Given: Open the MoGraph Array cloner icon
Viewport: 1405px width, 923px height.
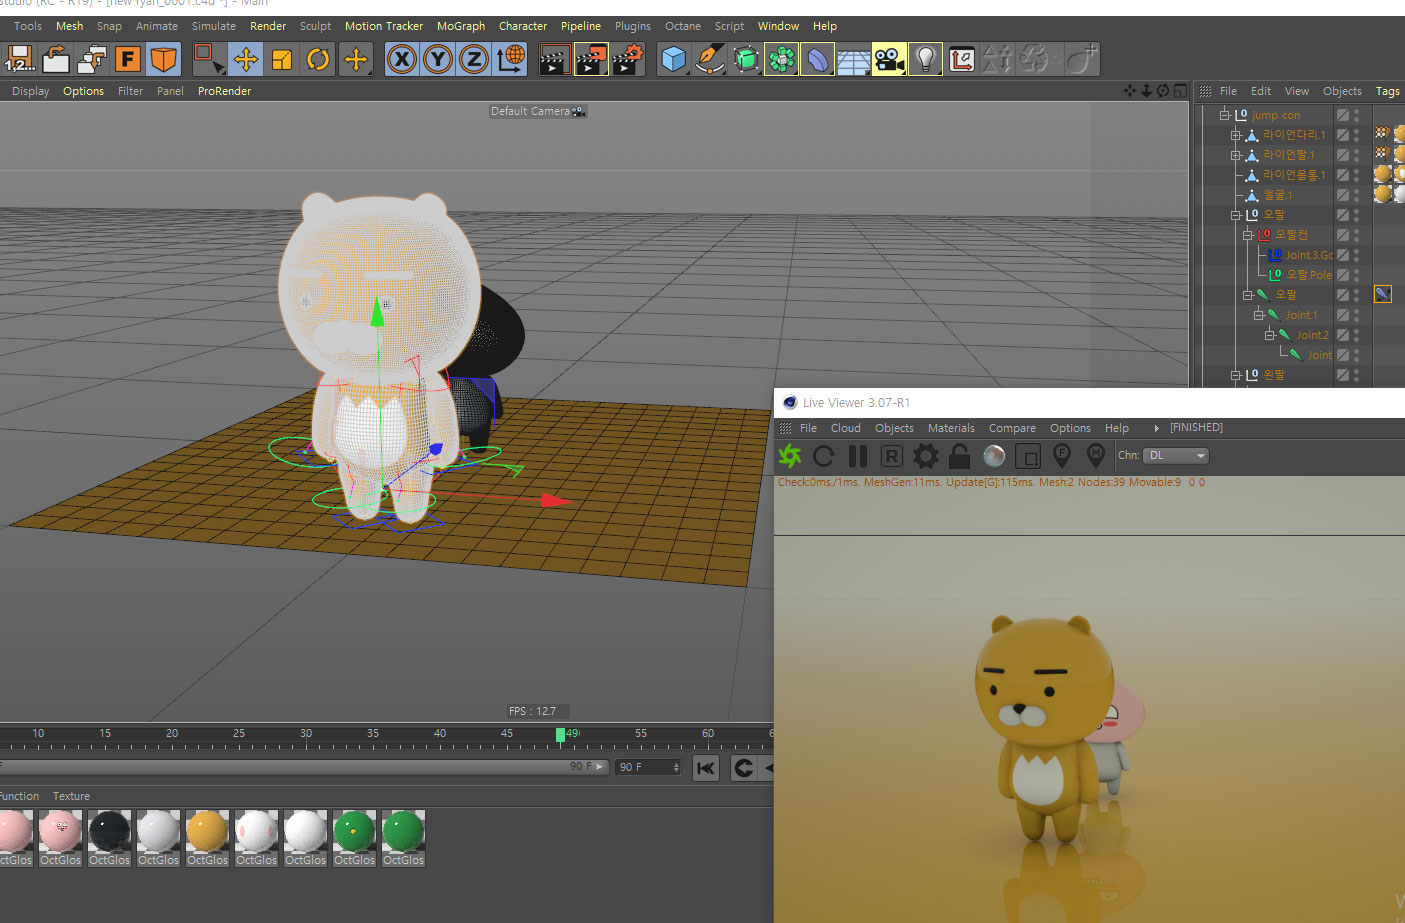Looking at the screenshot, I should (782, 60).
